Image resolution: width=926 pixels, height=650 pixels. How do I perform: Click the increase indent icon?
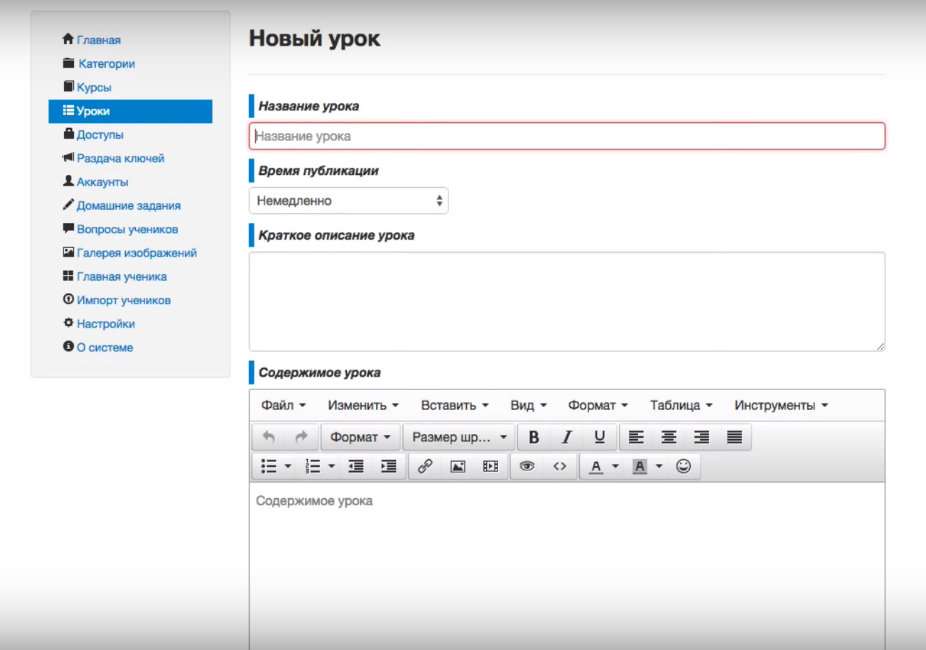(x=388, y=466)
